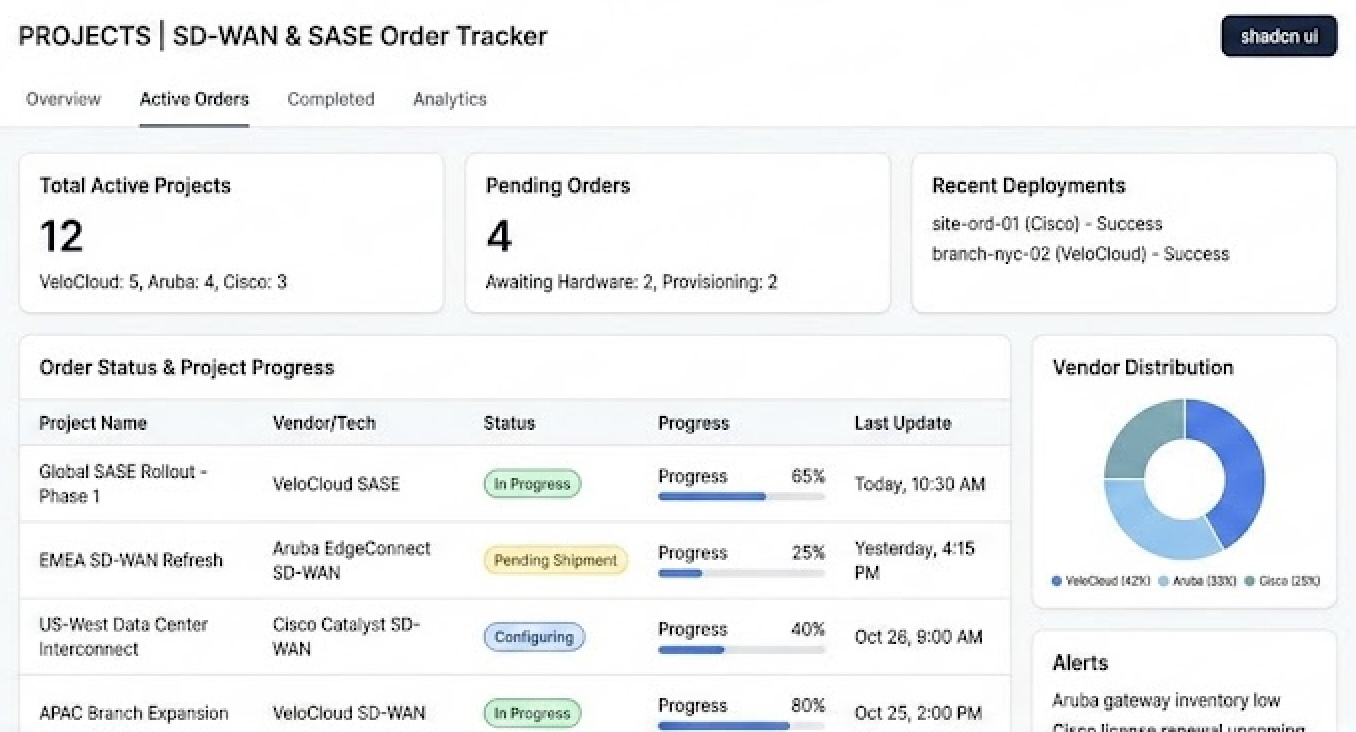1356x732 pixels.
Task: Open the EMEA SD-WAN Refresh project row
Action: [x=131, y=560]
